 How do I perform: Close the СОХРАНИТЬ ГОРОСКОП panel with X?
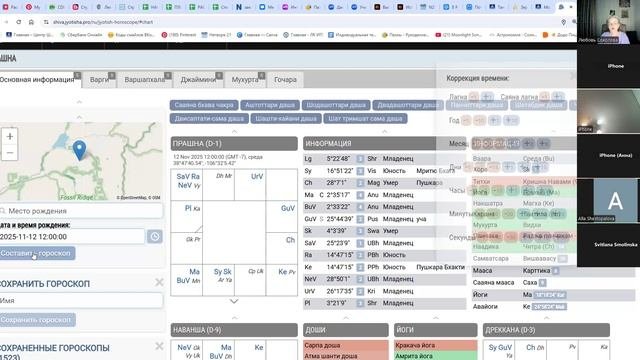click(x=159, y=282)
